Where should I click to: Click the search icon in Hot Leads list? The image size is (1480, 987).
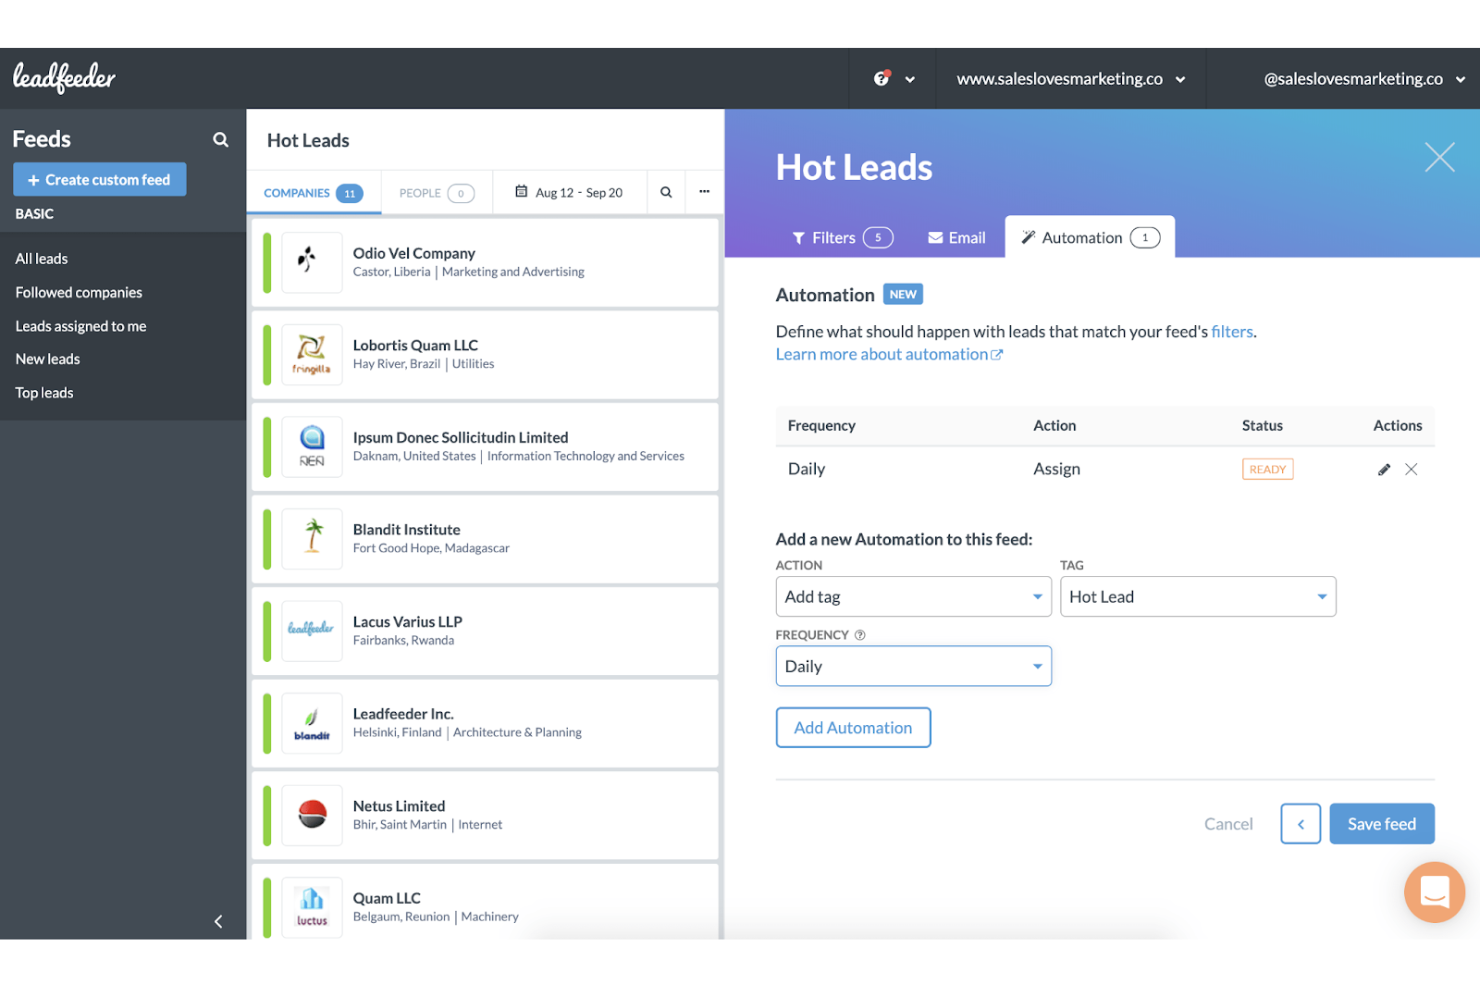pos(666,192)
